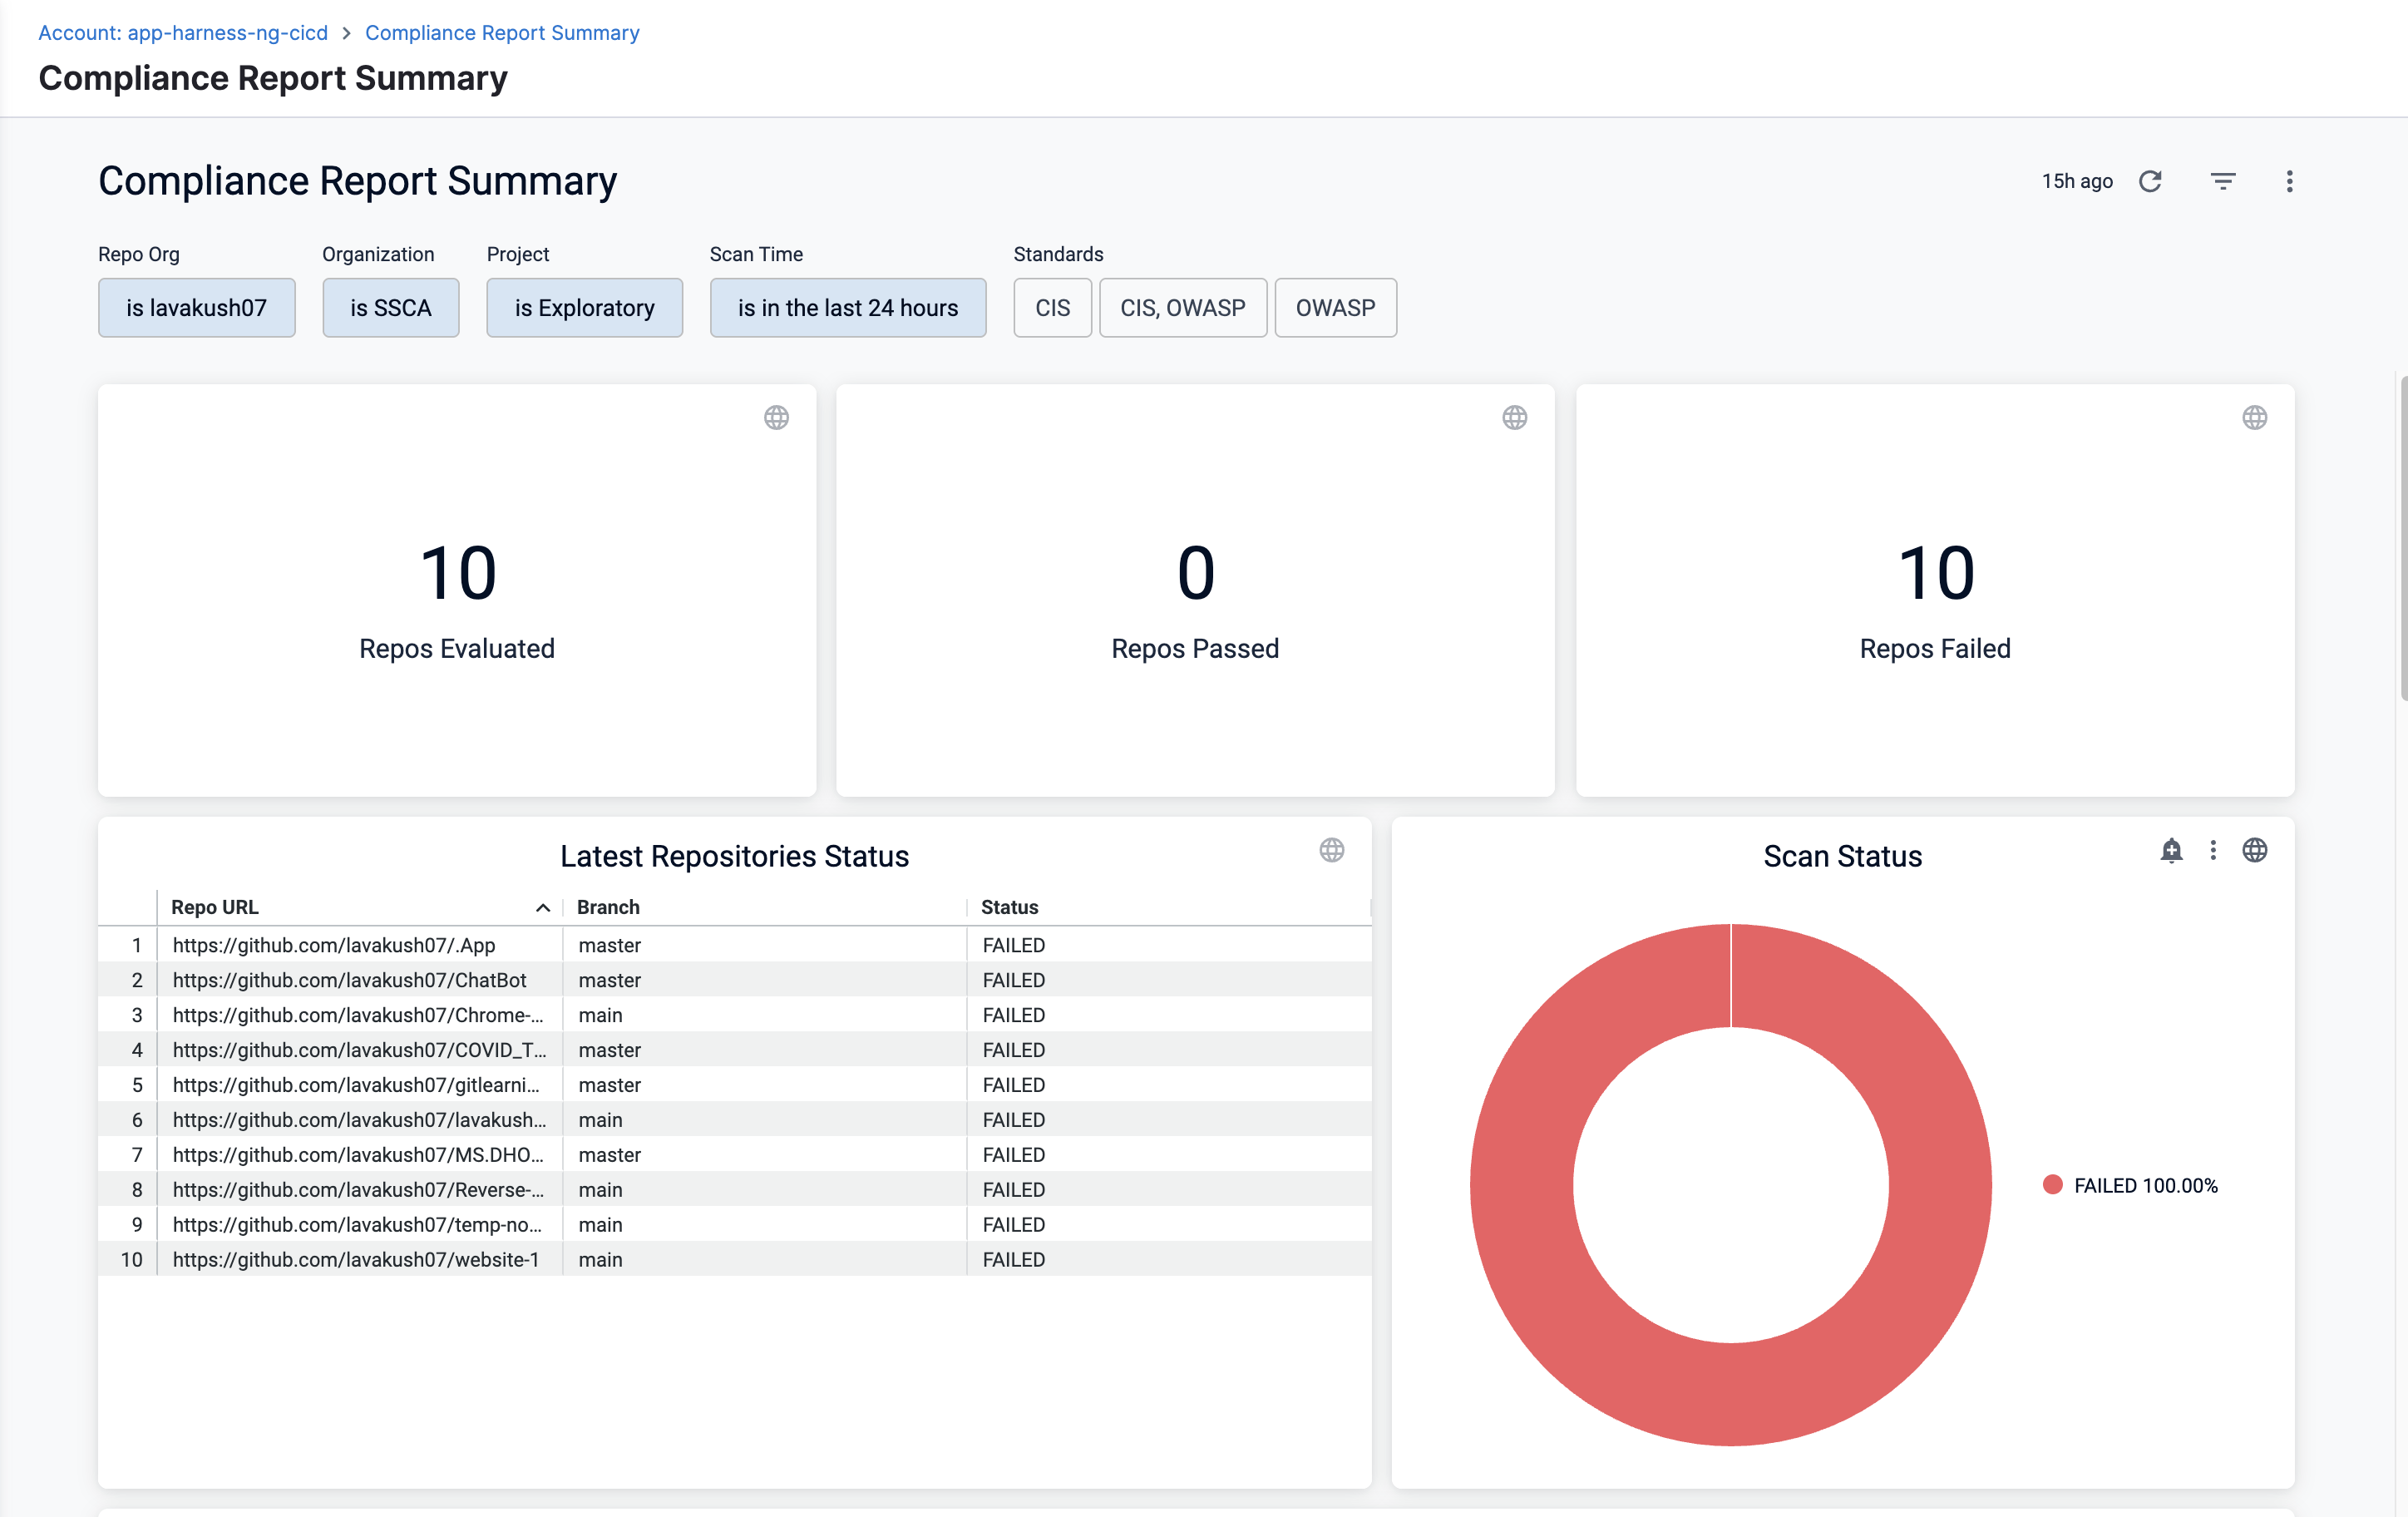Click the Status column header

tap(1009, 907)
